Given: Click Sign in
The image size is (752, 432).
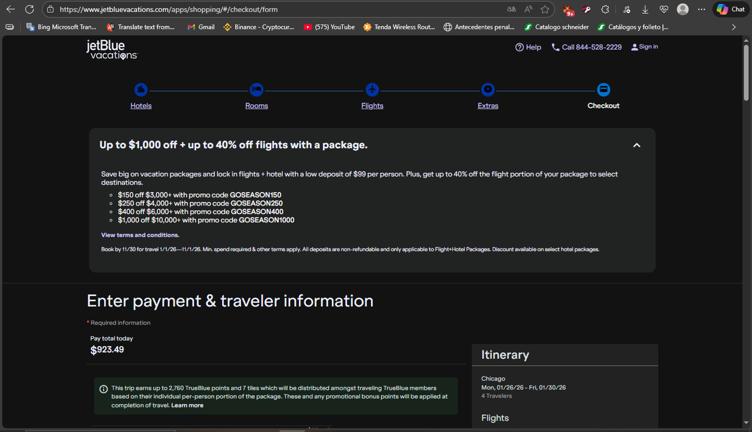Looking at the screenshot, I should [x=644, y=47].
